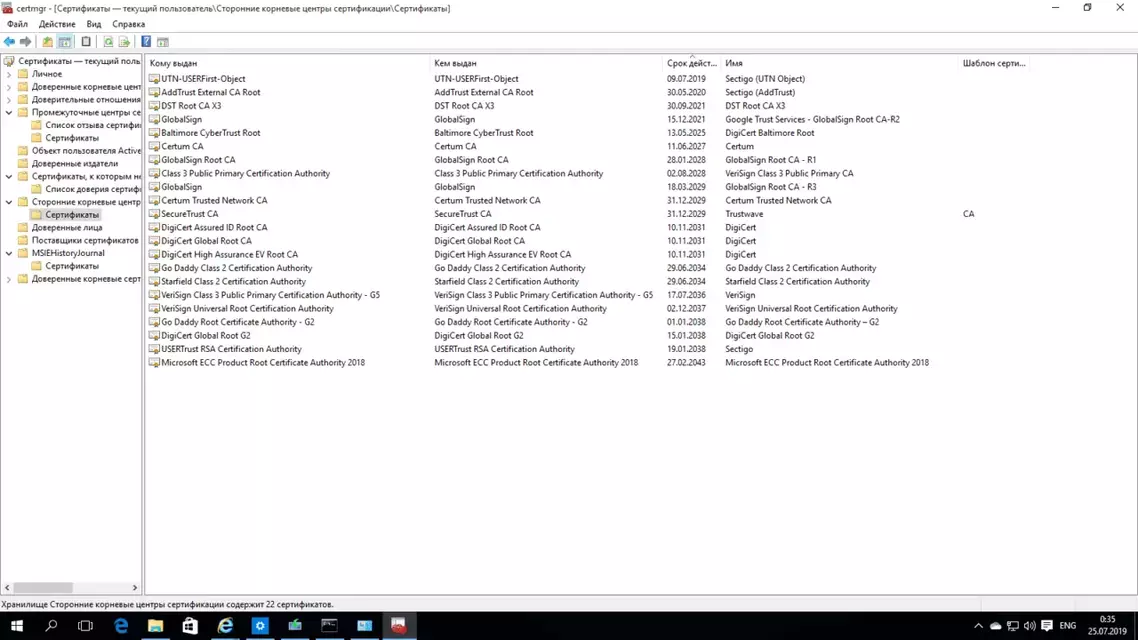
Task: Click the Export list toolbar icon
Action: 124,42
